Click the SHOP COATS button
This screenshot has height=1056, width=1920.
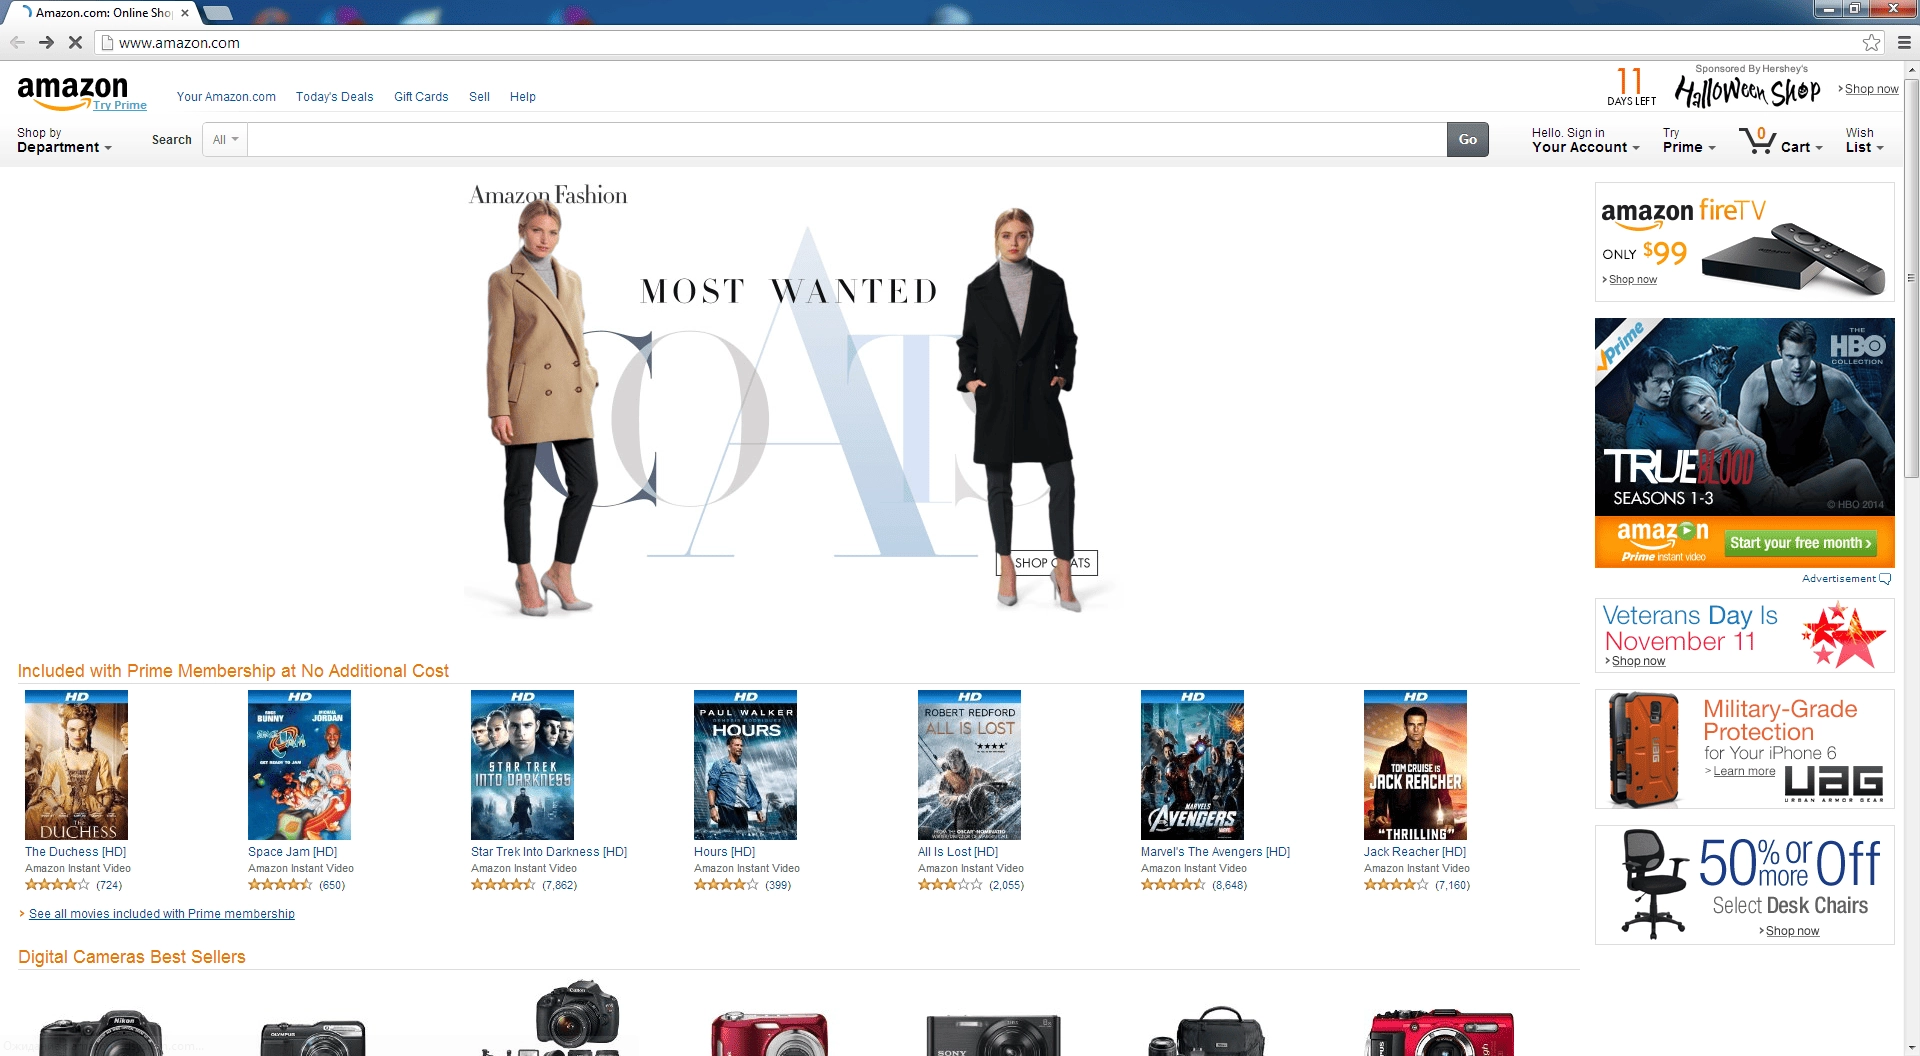click(x=1047, y=563)
